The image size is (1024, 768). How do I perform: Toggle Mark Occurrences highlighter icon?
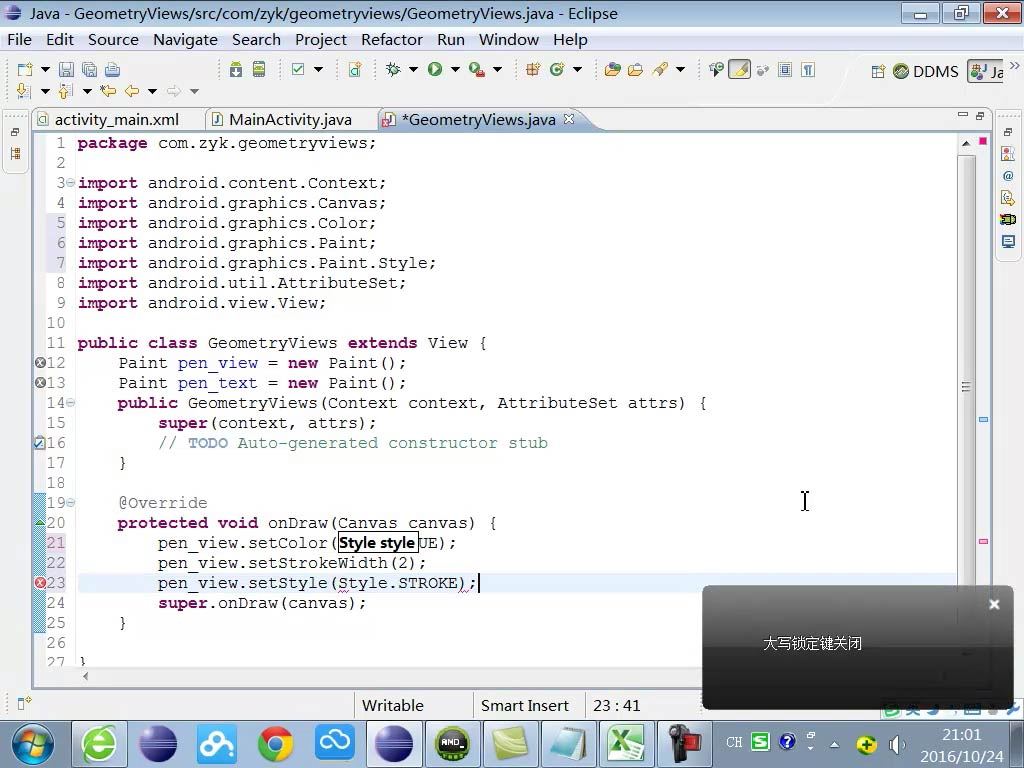pyautogui.click(x=739, y=69)
